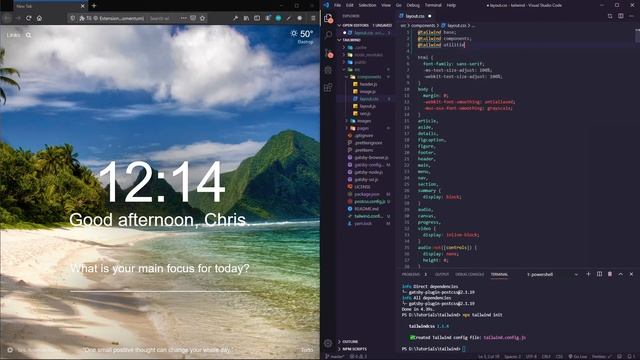The height and width of the screenshot is (360, 640).
Task: Open the Debug menu
Action: 413,5
